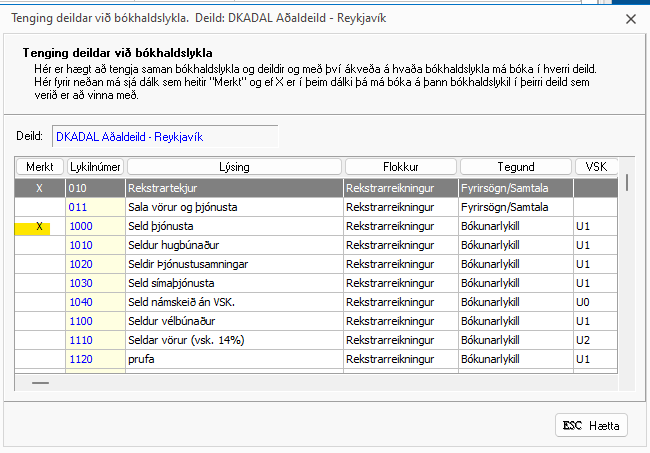Click the Flokkur column header
The image size is (650, 453).
point(400,167)
